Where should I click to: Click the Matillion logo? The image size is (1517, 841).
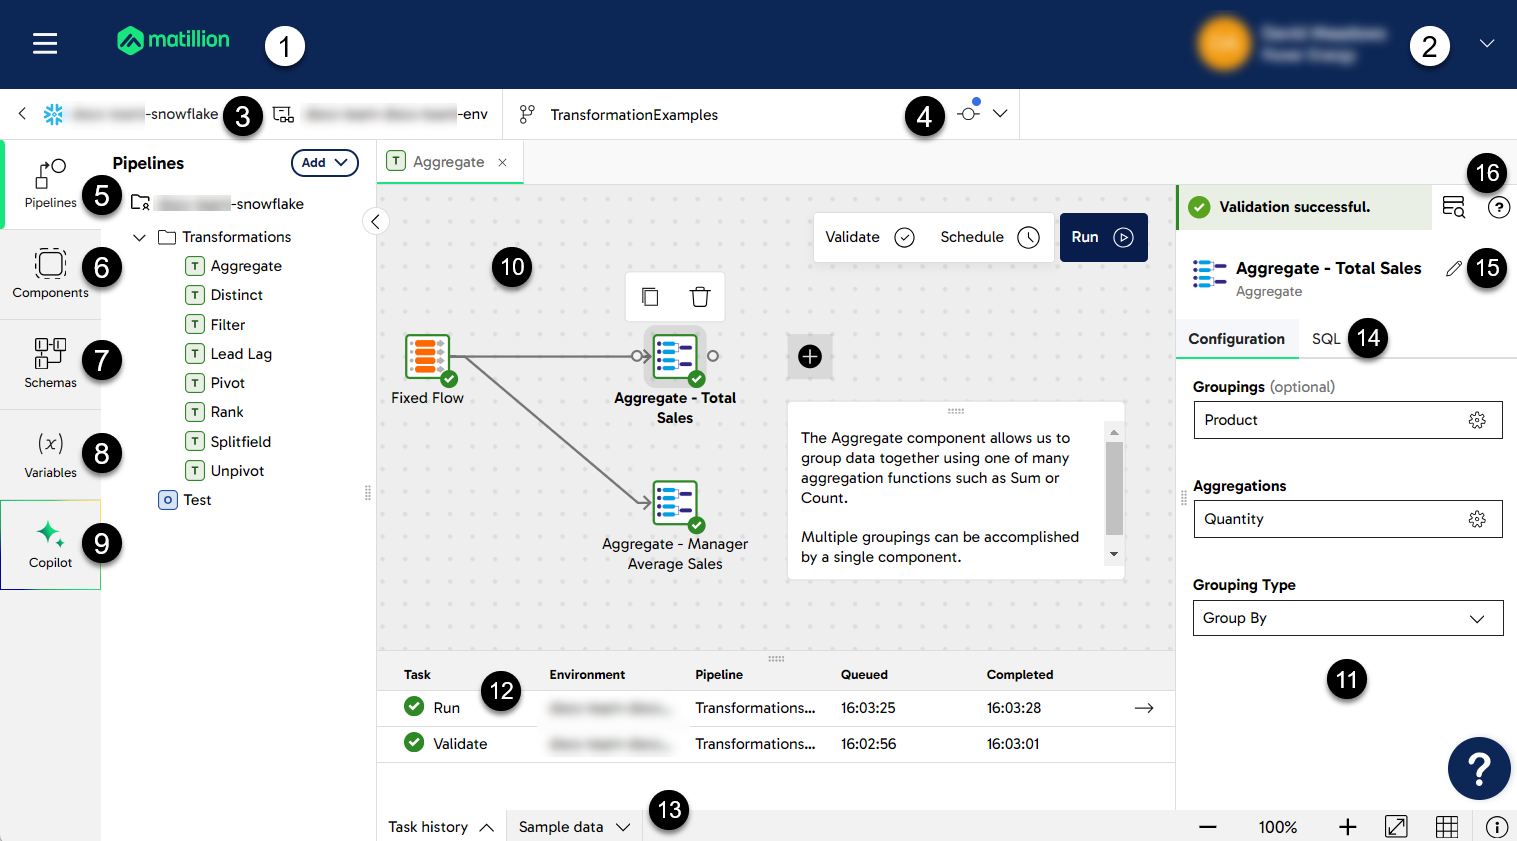(x=173, y=40)
